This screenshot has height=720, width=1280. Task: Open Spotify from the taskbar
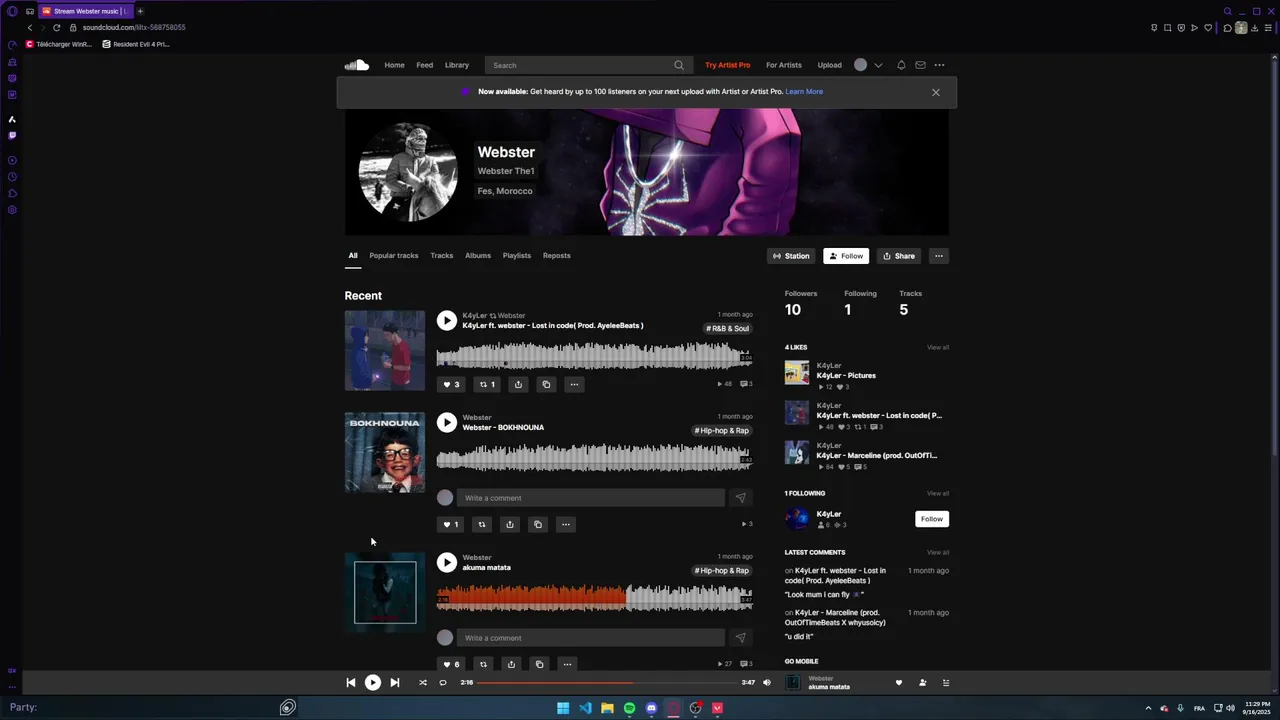tap(629, 708)
